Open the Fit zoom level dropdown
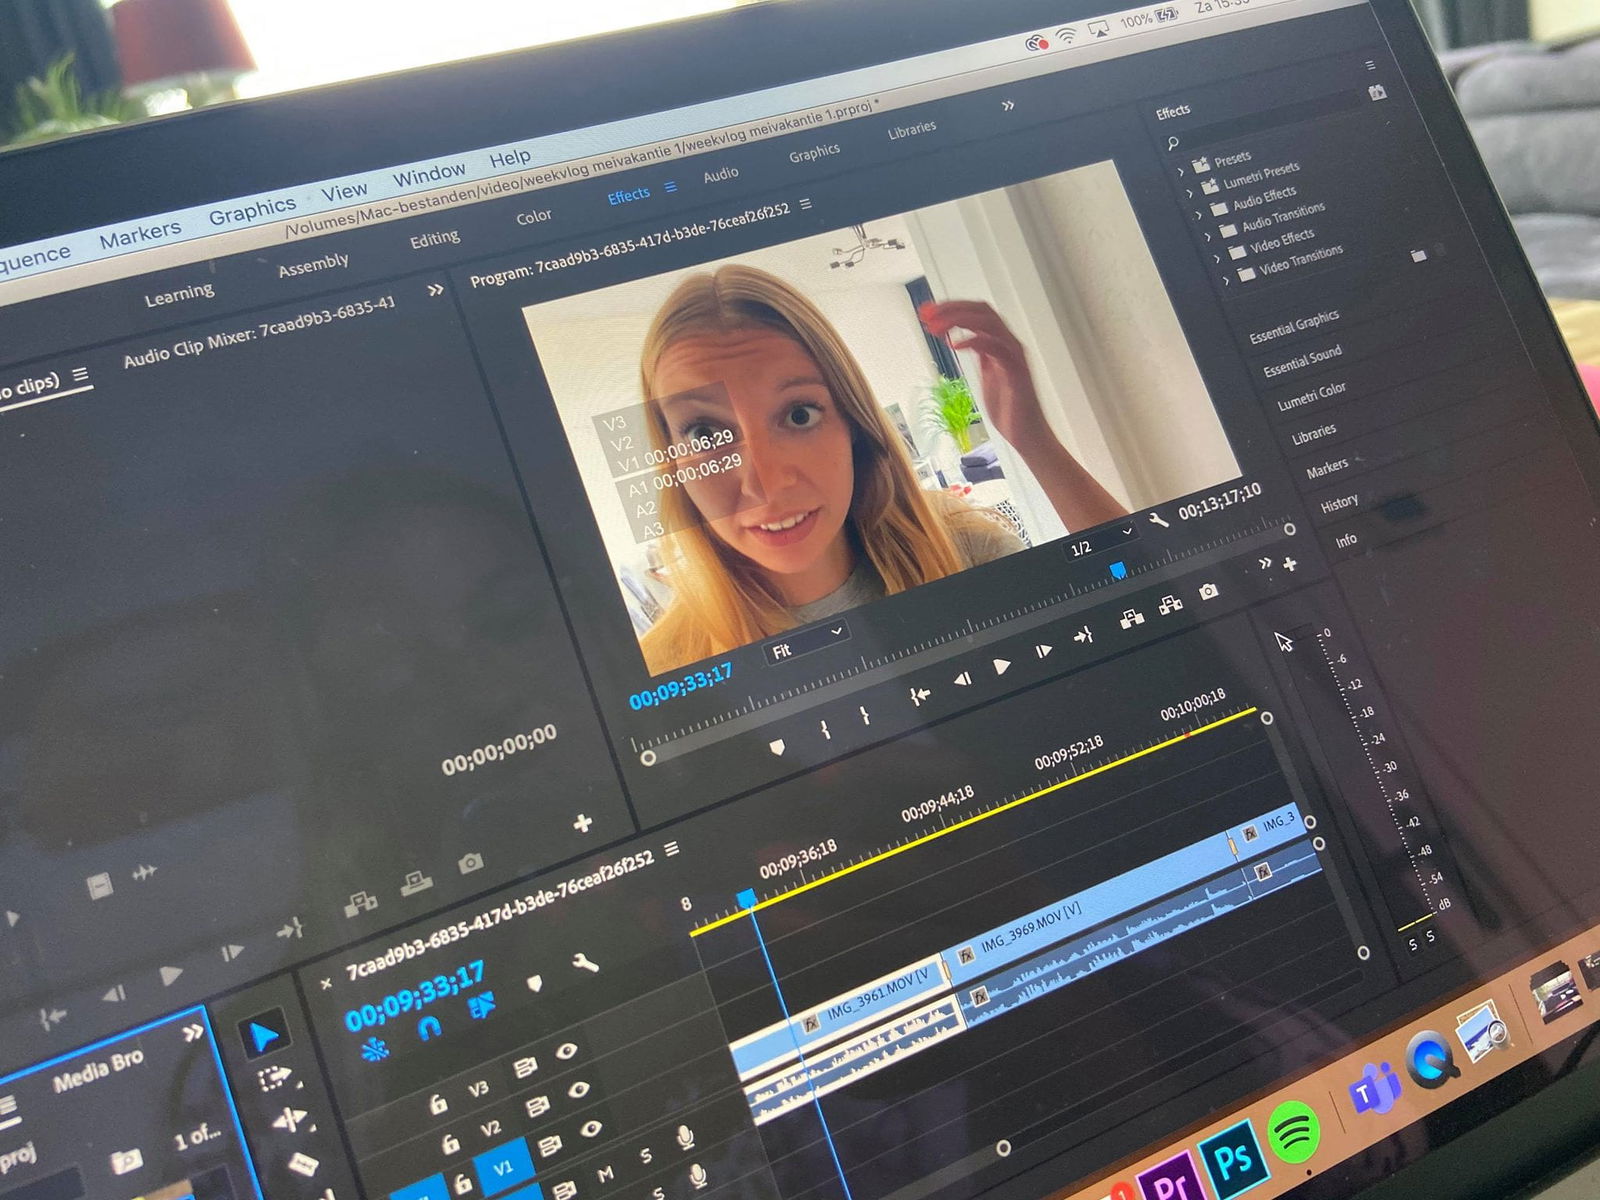This screenshot has width=1600, height=1200. (x=805, y=641)
